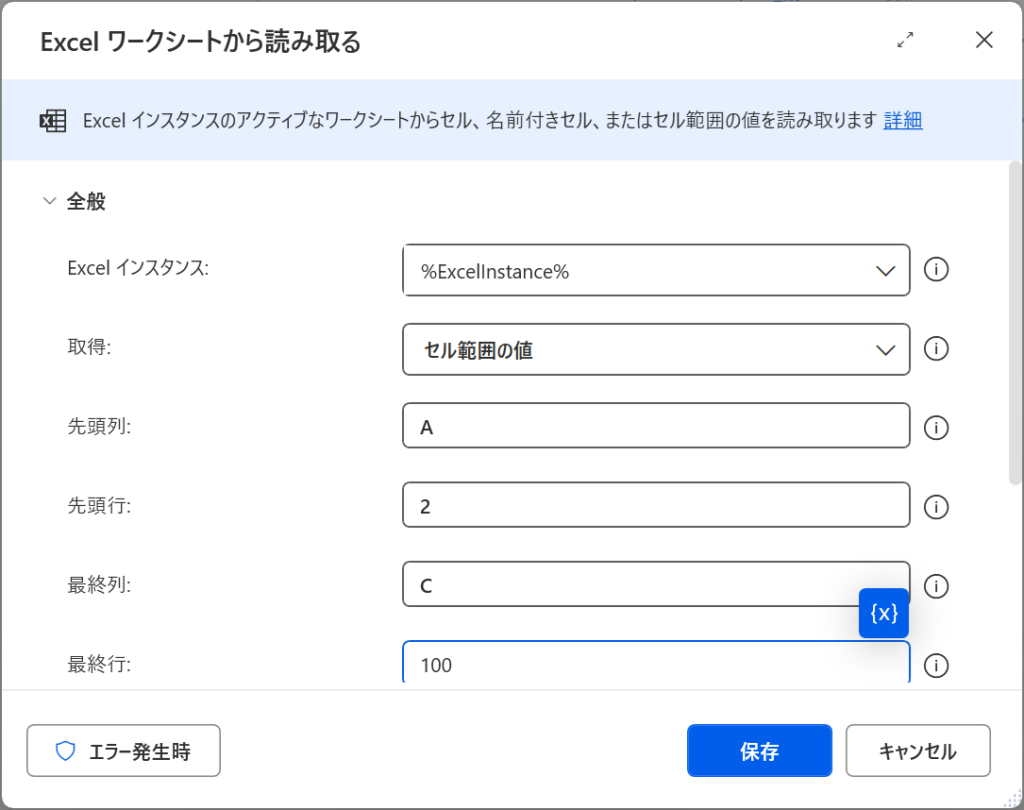This screenshot has height=810, width=1024.
Task: Click the dialog vertical scrollbar
Action: [x=1015, y=323]
